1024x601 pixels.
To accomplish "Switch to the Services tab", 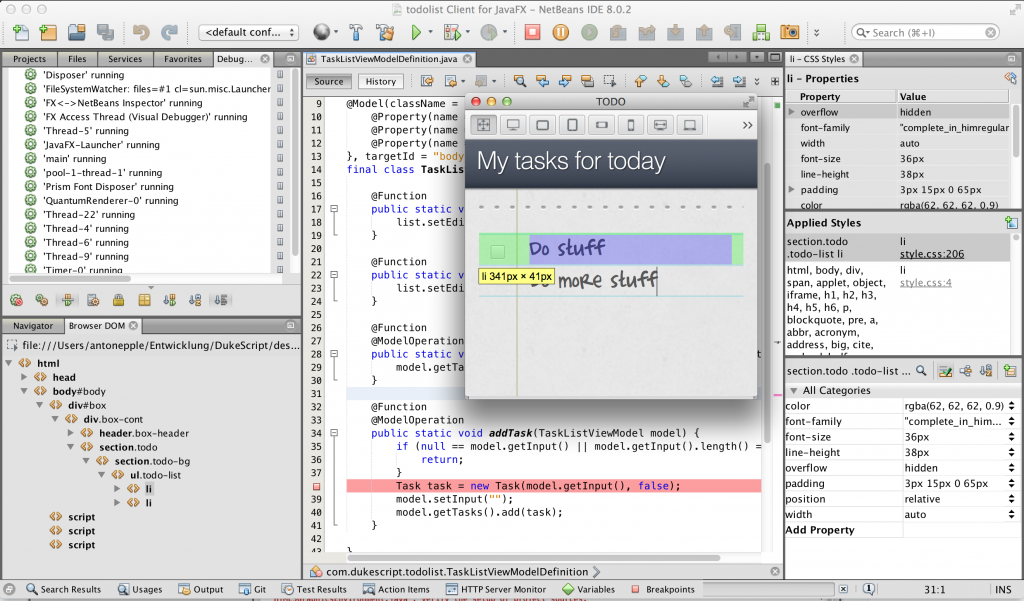I will coord(125,59).
